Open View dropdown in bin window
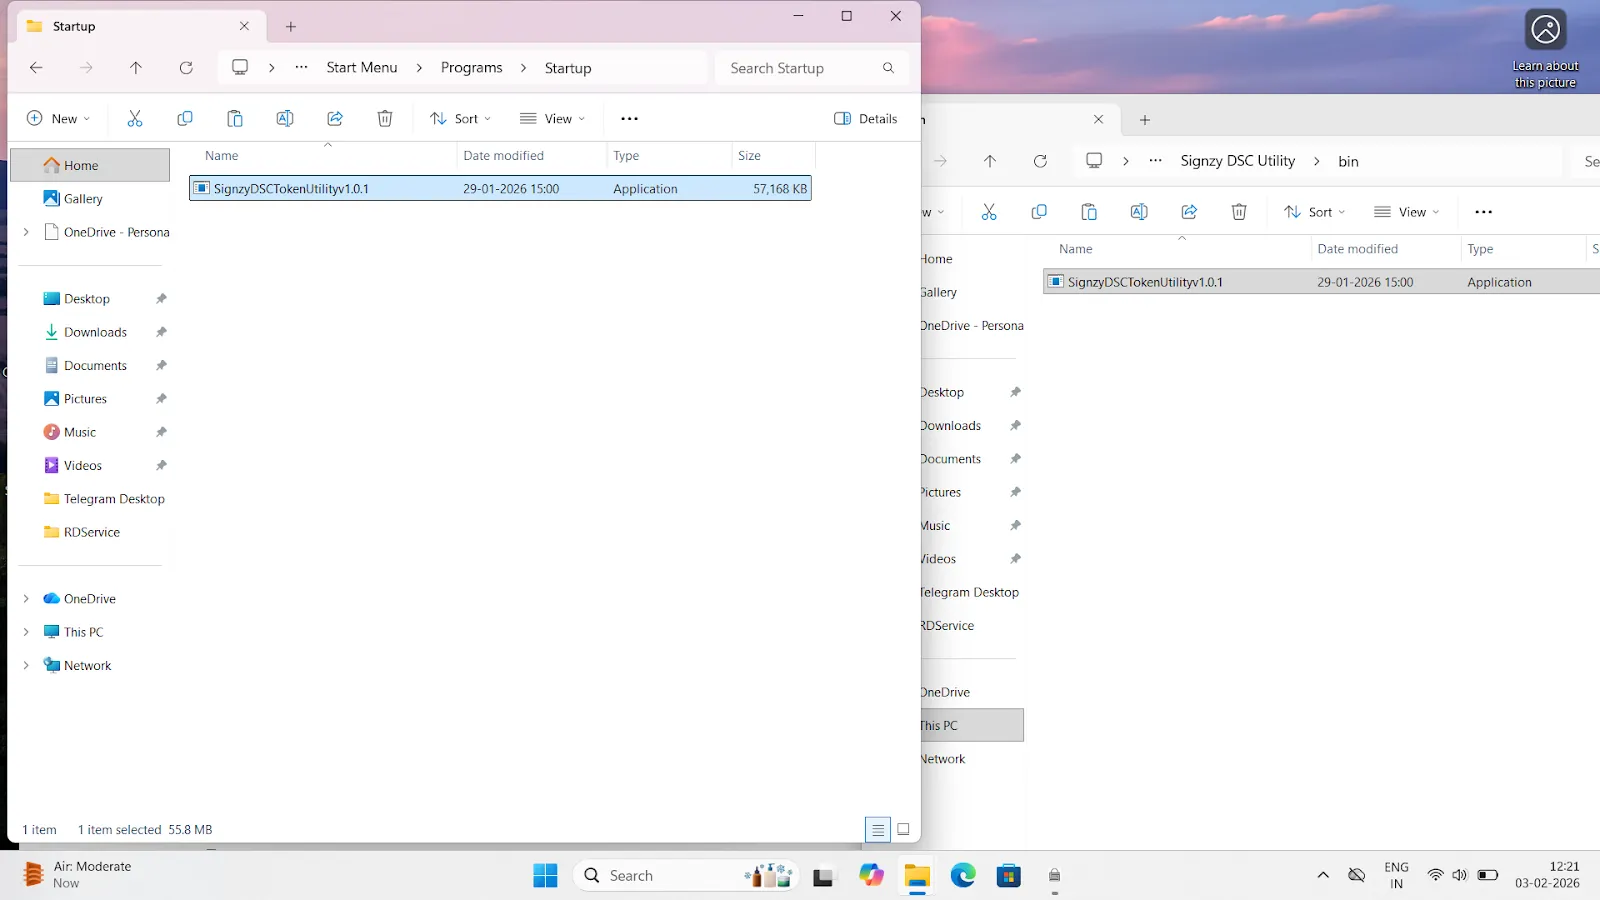1600x900 pixels. pos(1407,212)
